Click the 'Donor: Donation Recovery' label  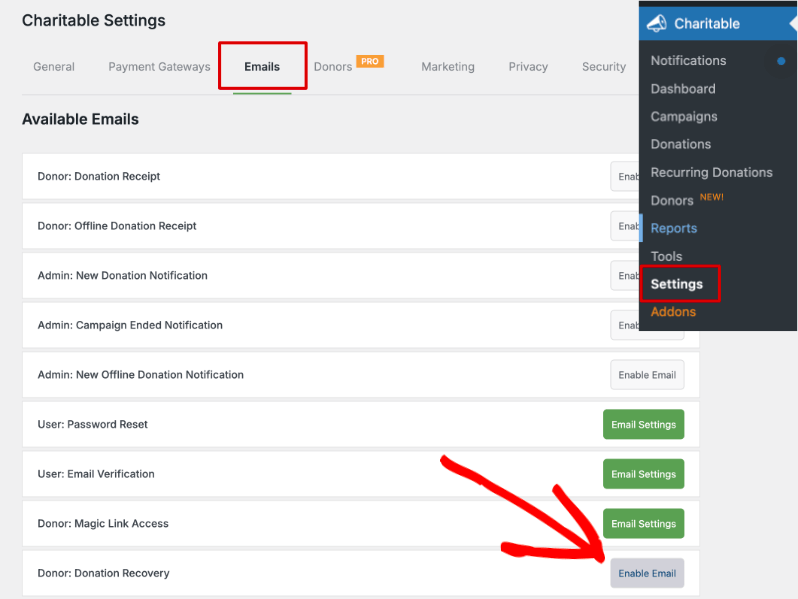coord(104,573)
